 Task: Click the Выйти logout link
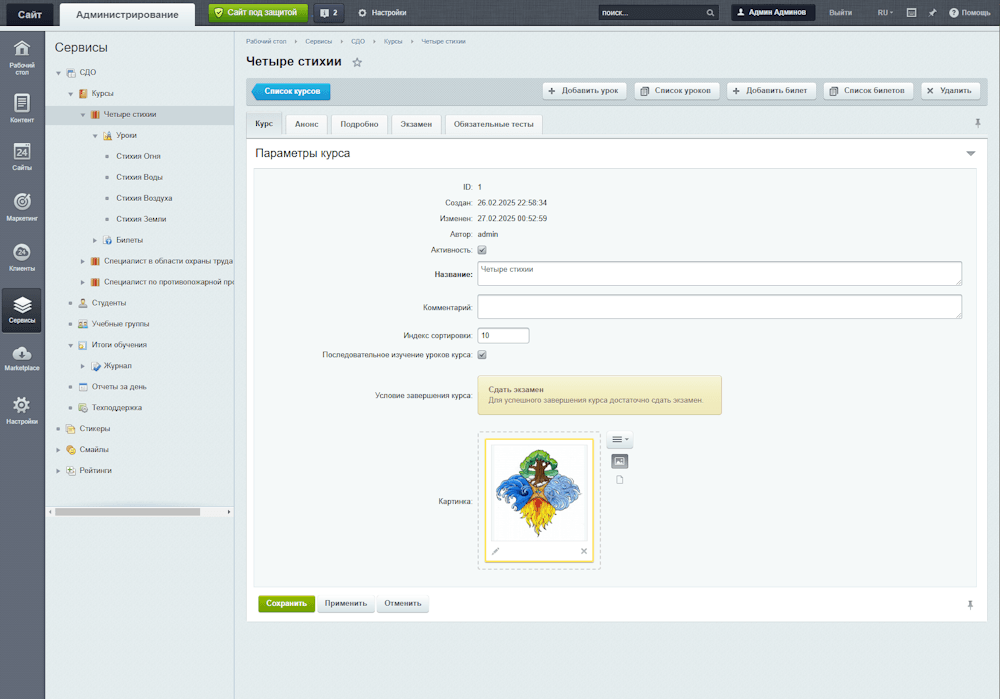(840, 13)
